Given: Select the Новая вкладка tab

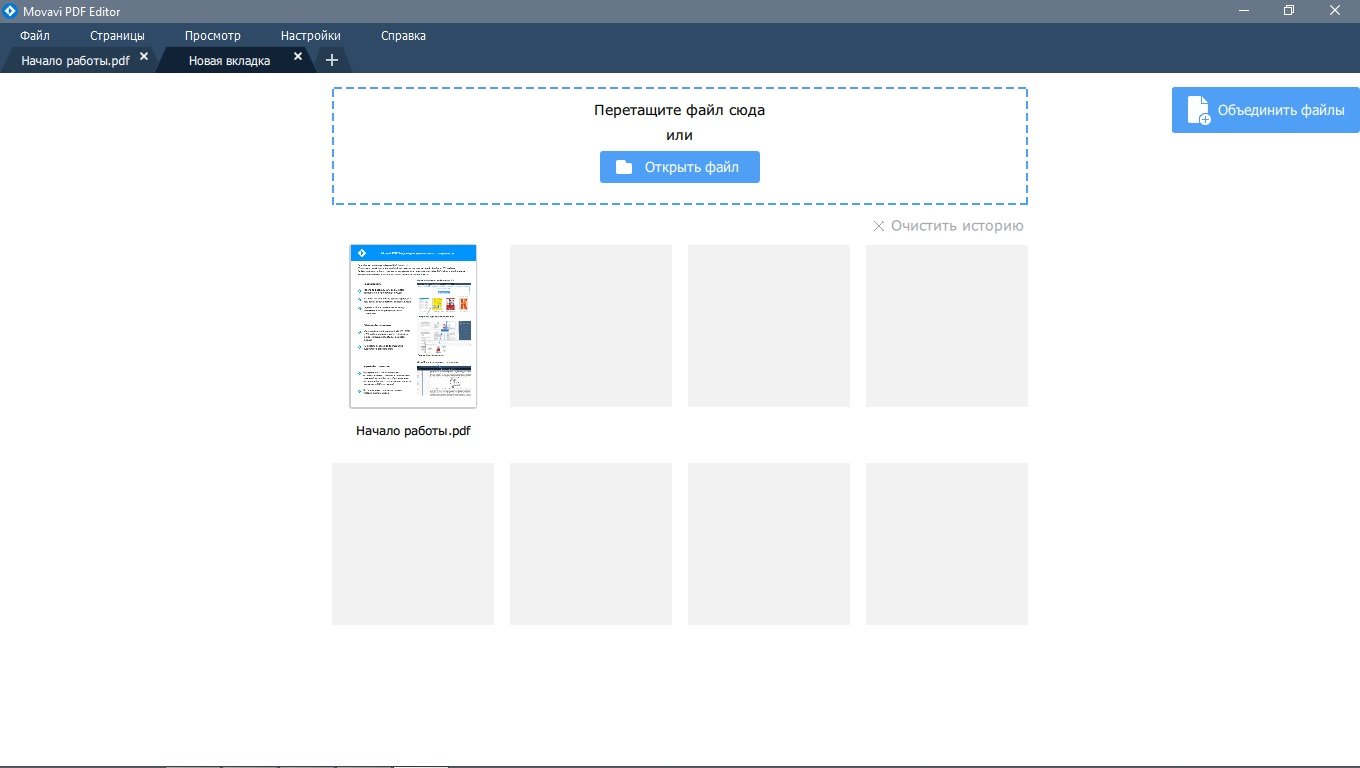Looking at the screenshot, I should click(x=229, y=60).
